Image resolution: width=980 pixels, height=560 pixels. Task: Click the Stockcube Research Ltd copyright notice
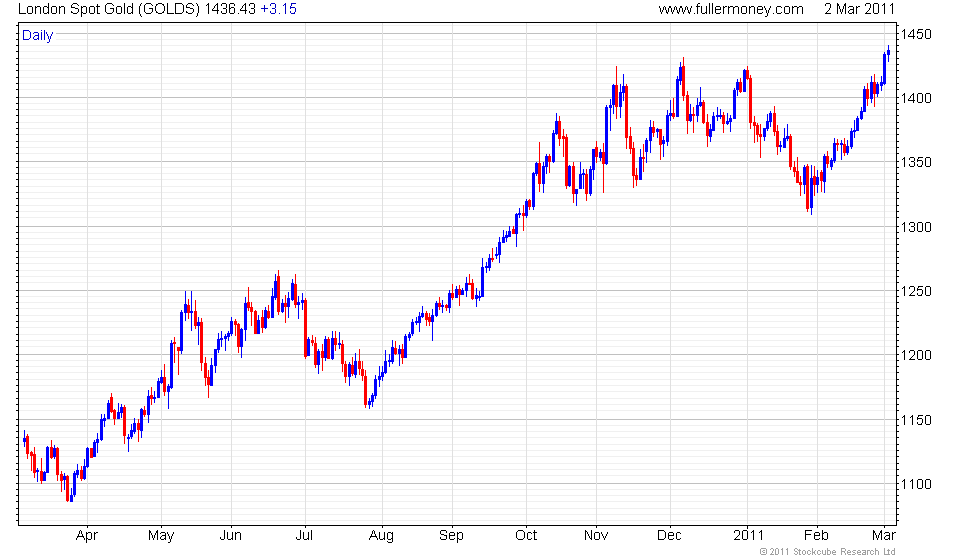click(828, 552)
